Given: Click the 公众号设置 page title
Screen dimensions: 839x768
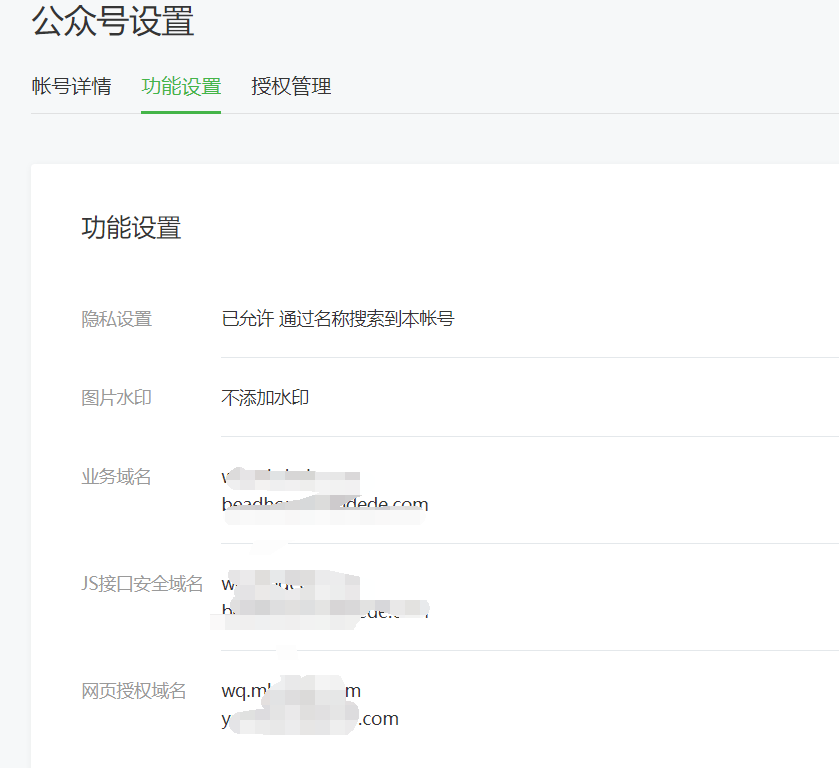Looking at the screenshot, I should [x=113, y=21].
